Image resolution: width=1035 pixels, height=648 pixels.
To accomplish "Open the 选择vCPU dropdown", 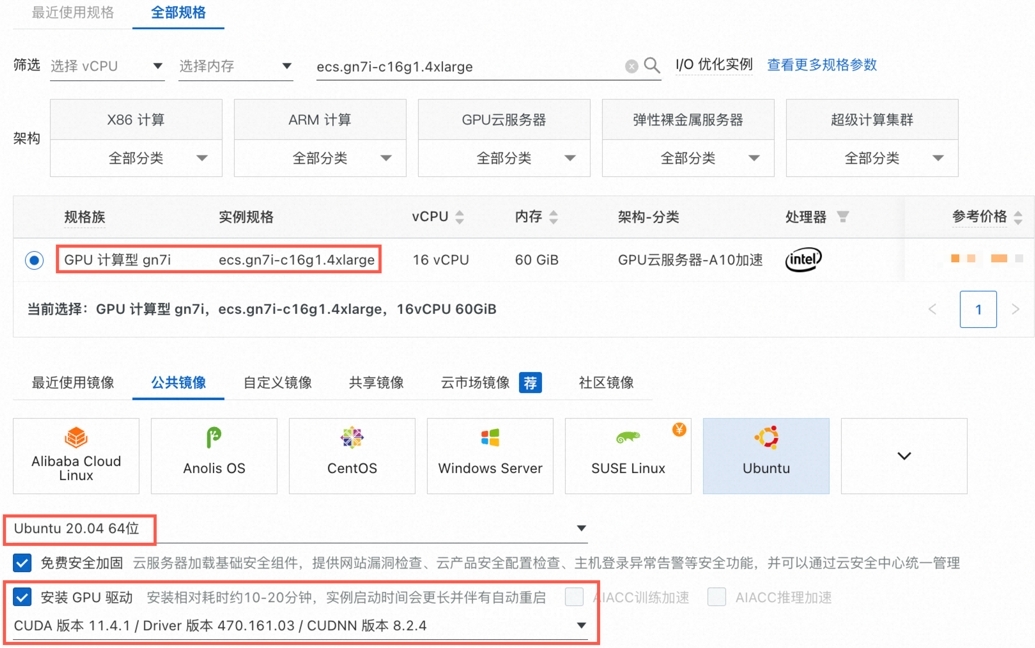I will [x=105, y=66].
